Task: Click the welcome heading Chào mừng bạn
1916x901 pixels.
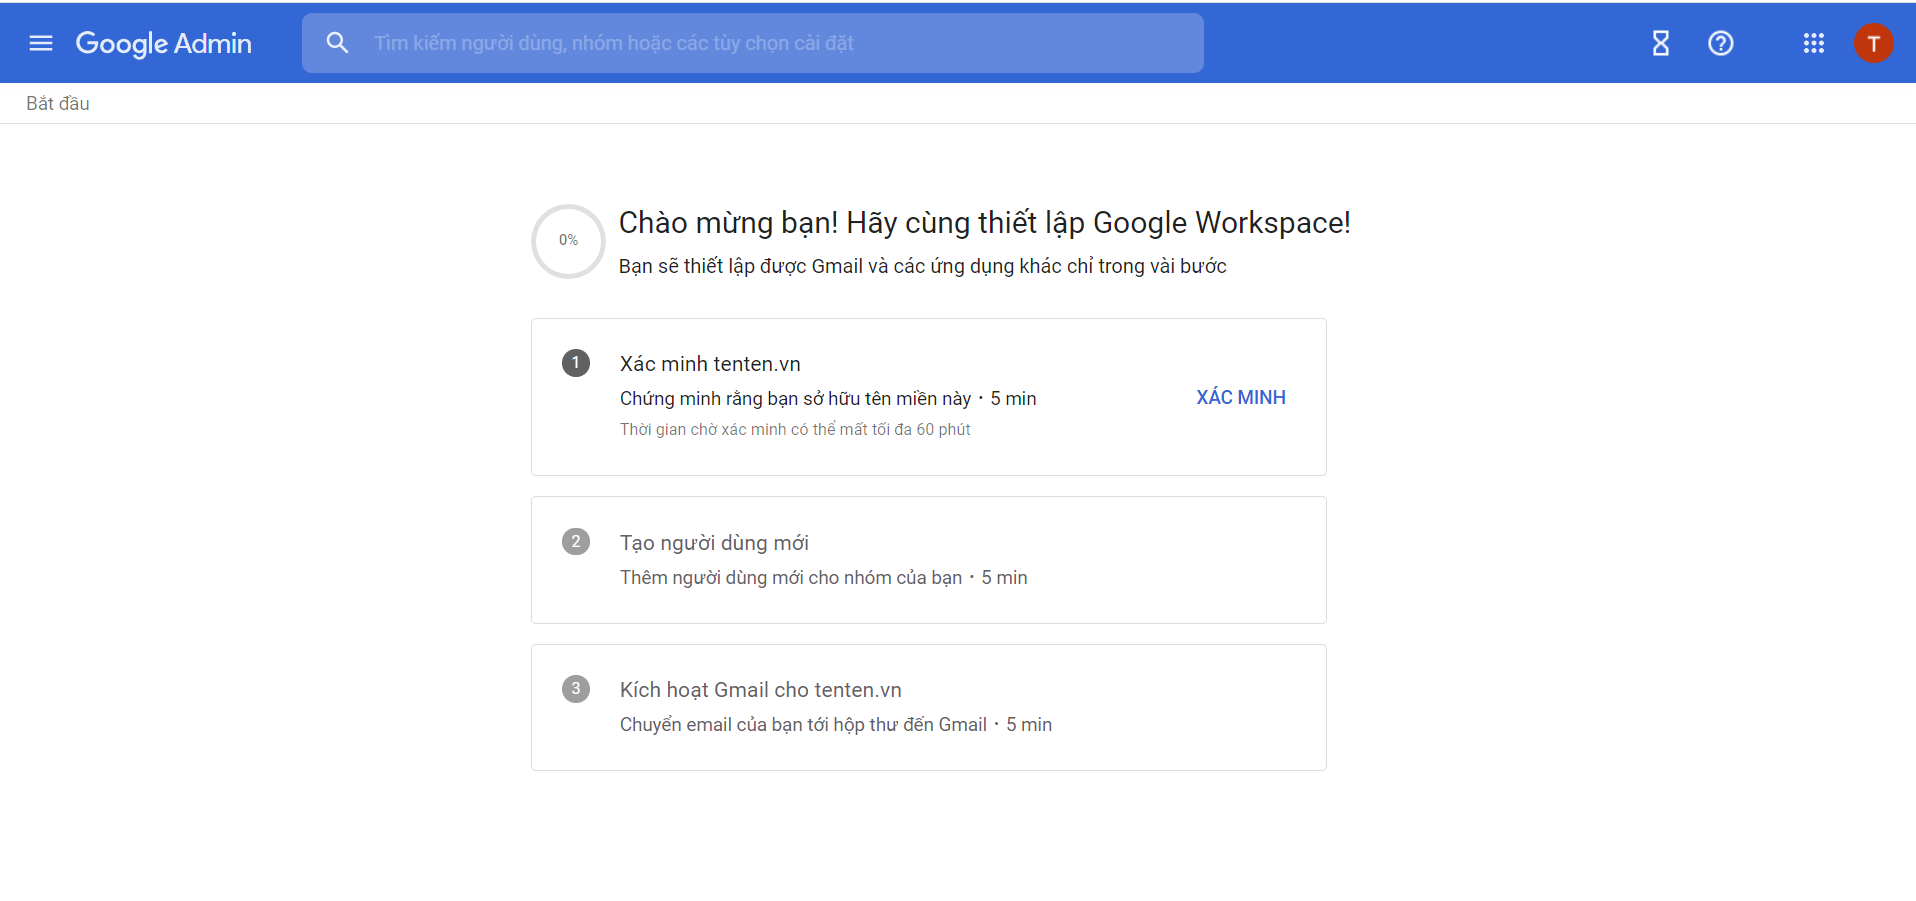Action: point(985,223)
